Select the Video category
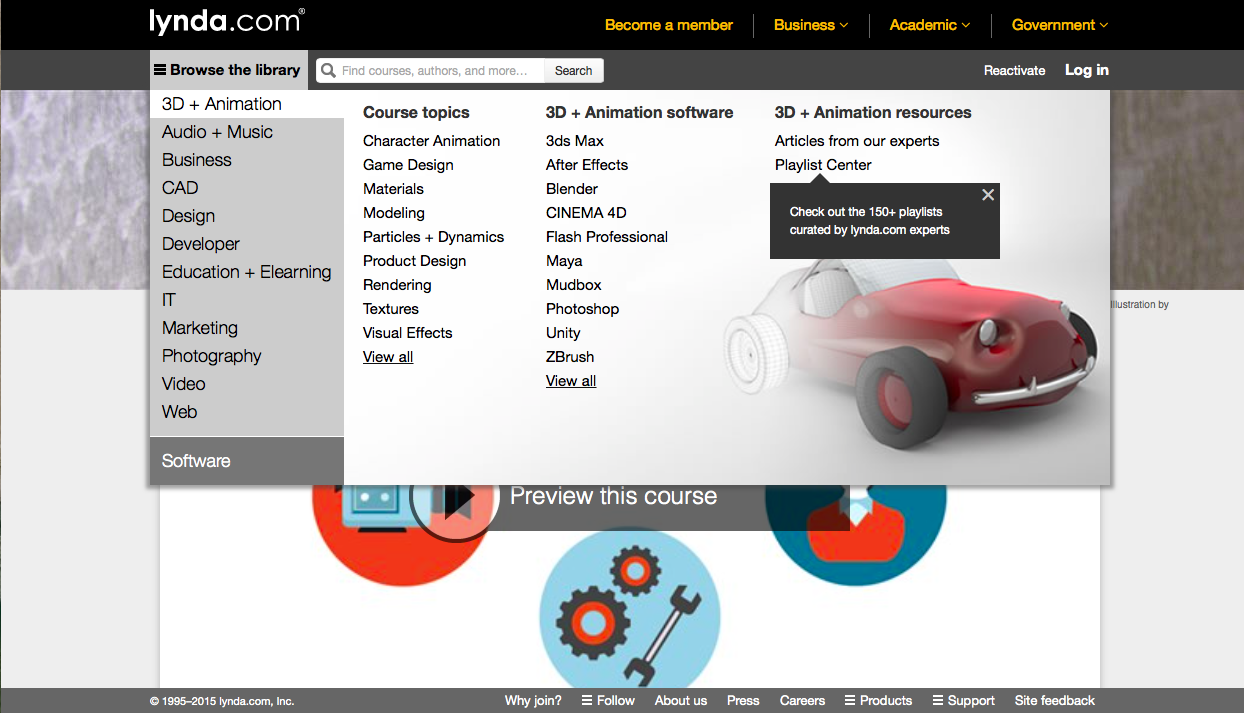 [x=247, y=384]
